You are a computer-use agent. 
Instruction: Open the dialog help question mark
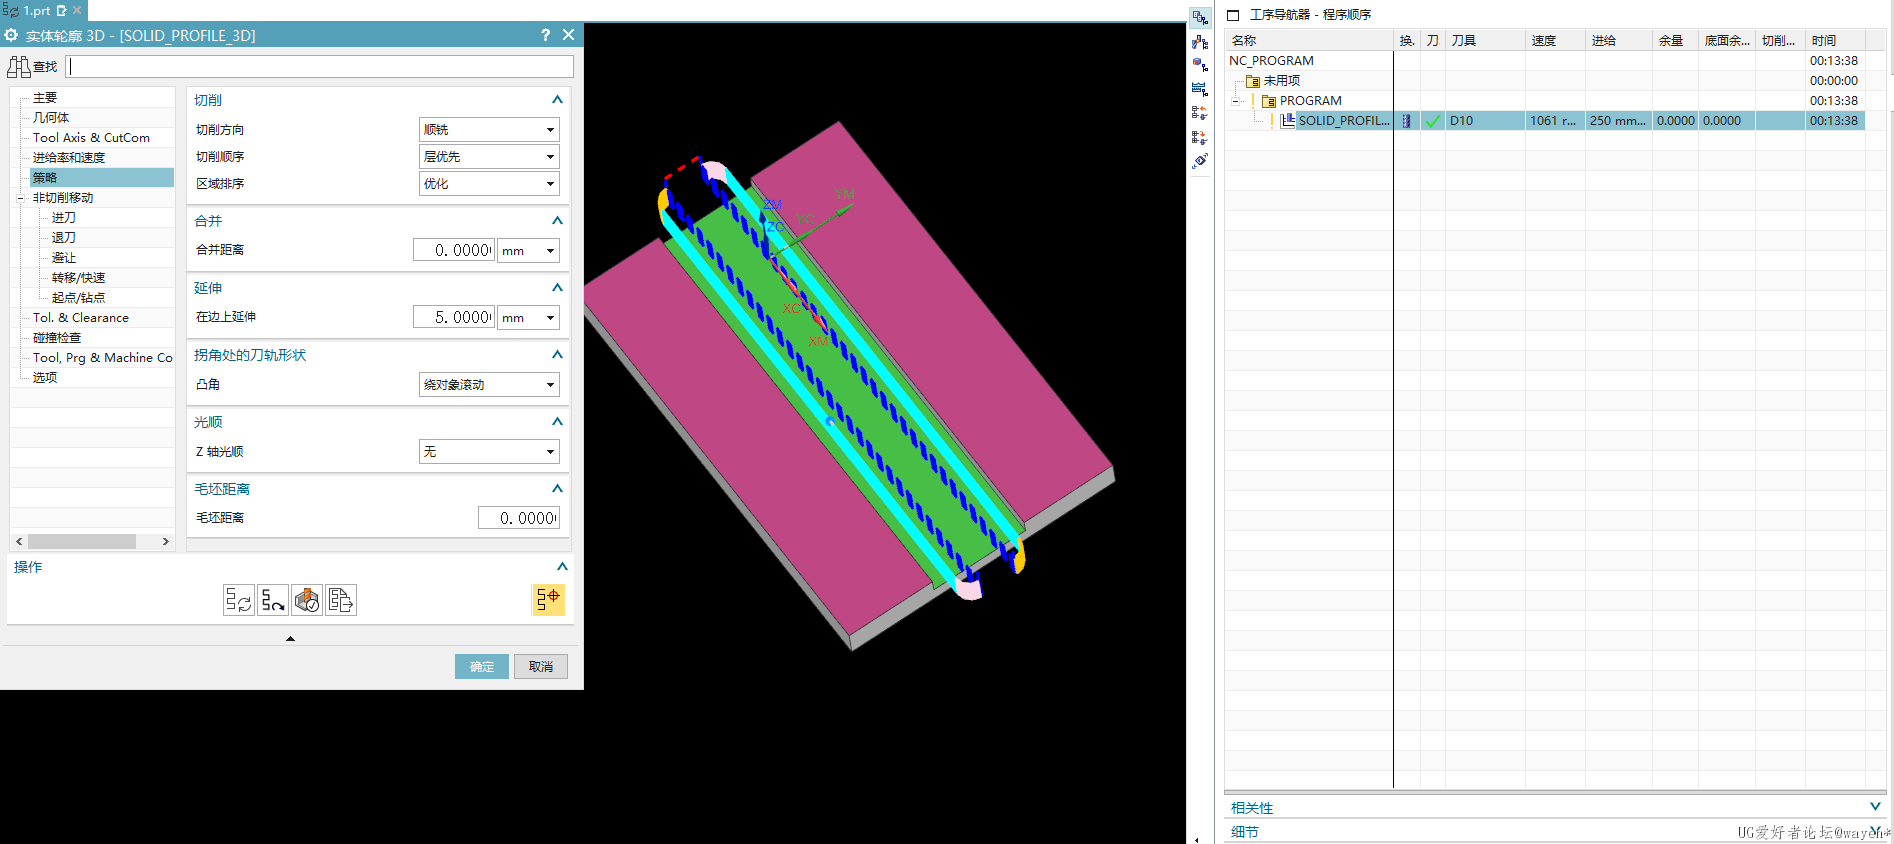tap(545, 35)
